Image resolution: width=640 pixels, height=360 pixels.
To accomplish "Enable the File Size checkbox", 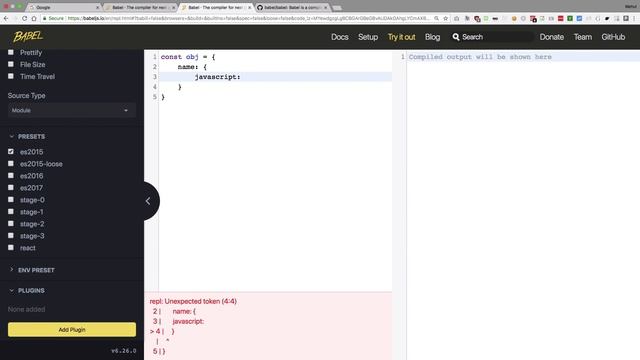I will 11,64.
